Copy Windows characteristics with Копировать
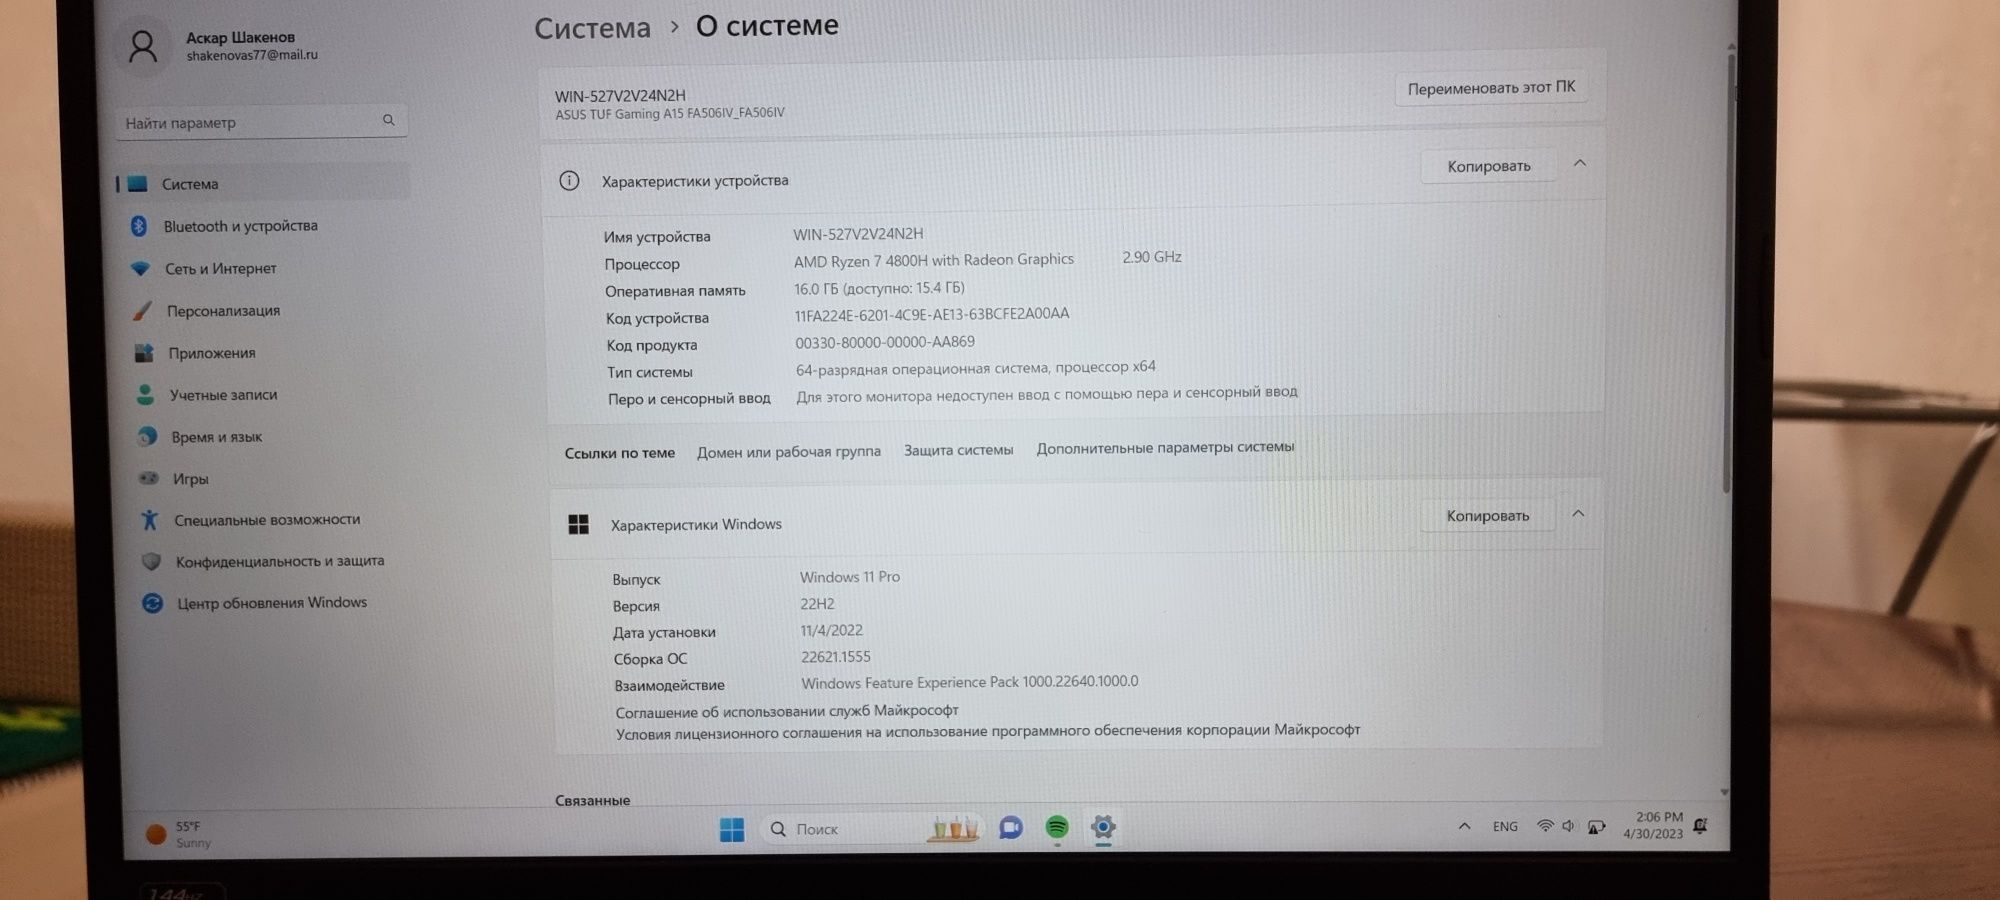 click(1487, 516)
